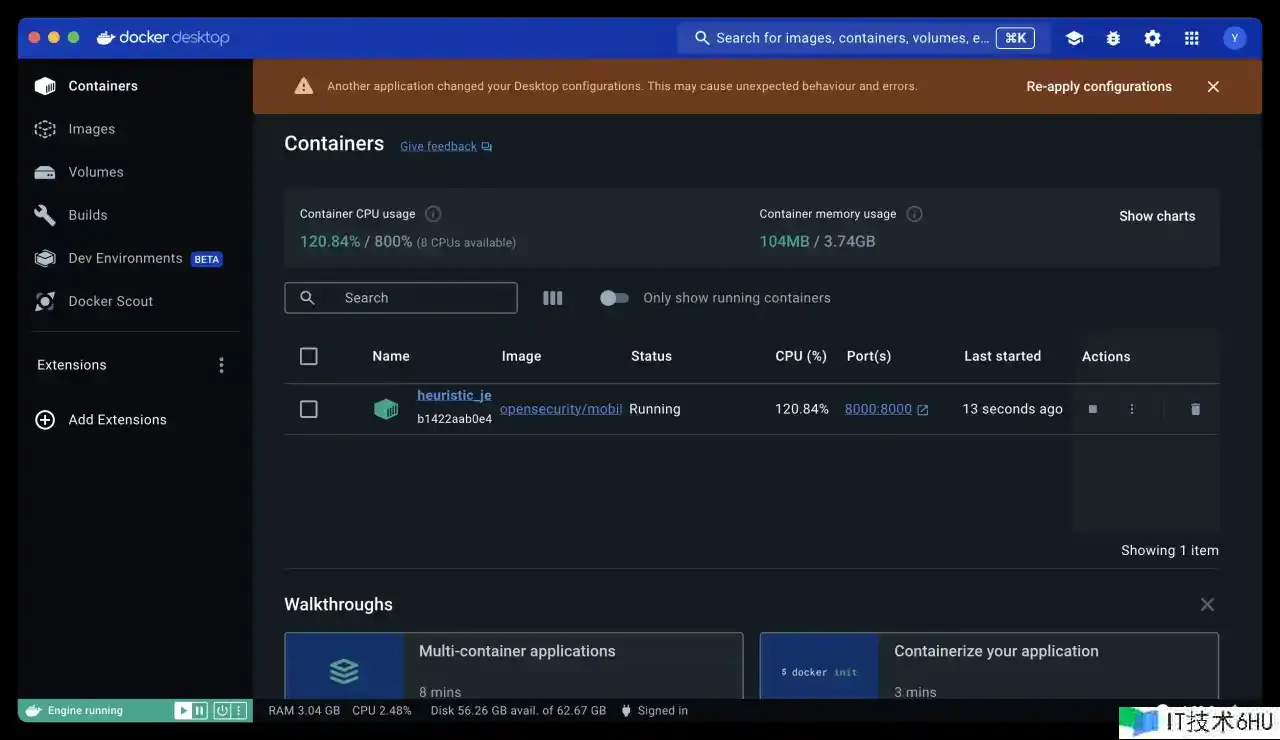Click Re-apply configurations
The width and height of the screenshot is (1280, 740).
tap(1099, 87)
